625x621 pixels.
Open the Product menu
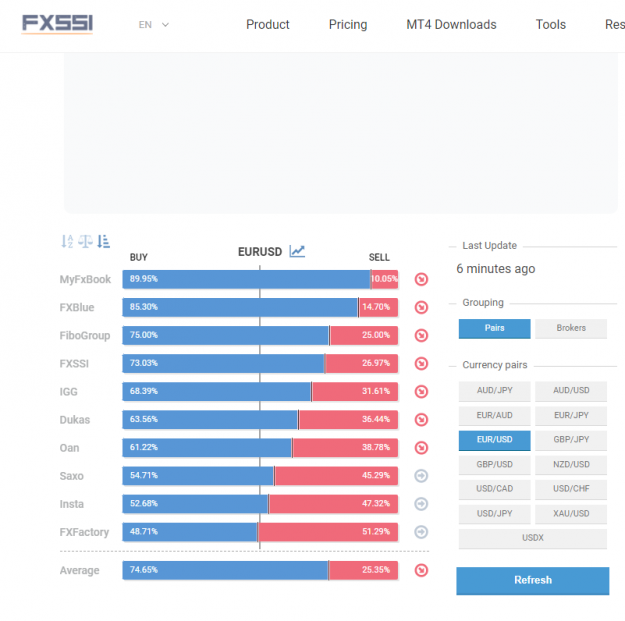[267, 24]
